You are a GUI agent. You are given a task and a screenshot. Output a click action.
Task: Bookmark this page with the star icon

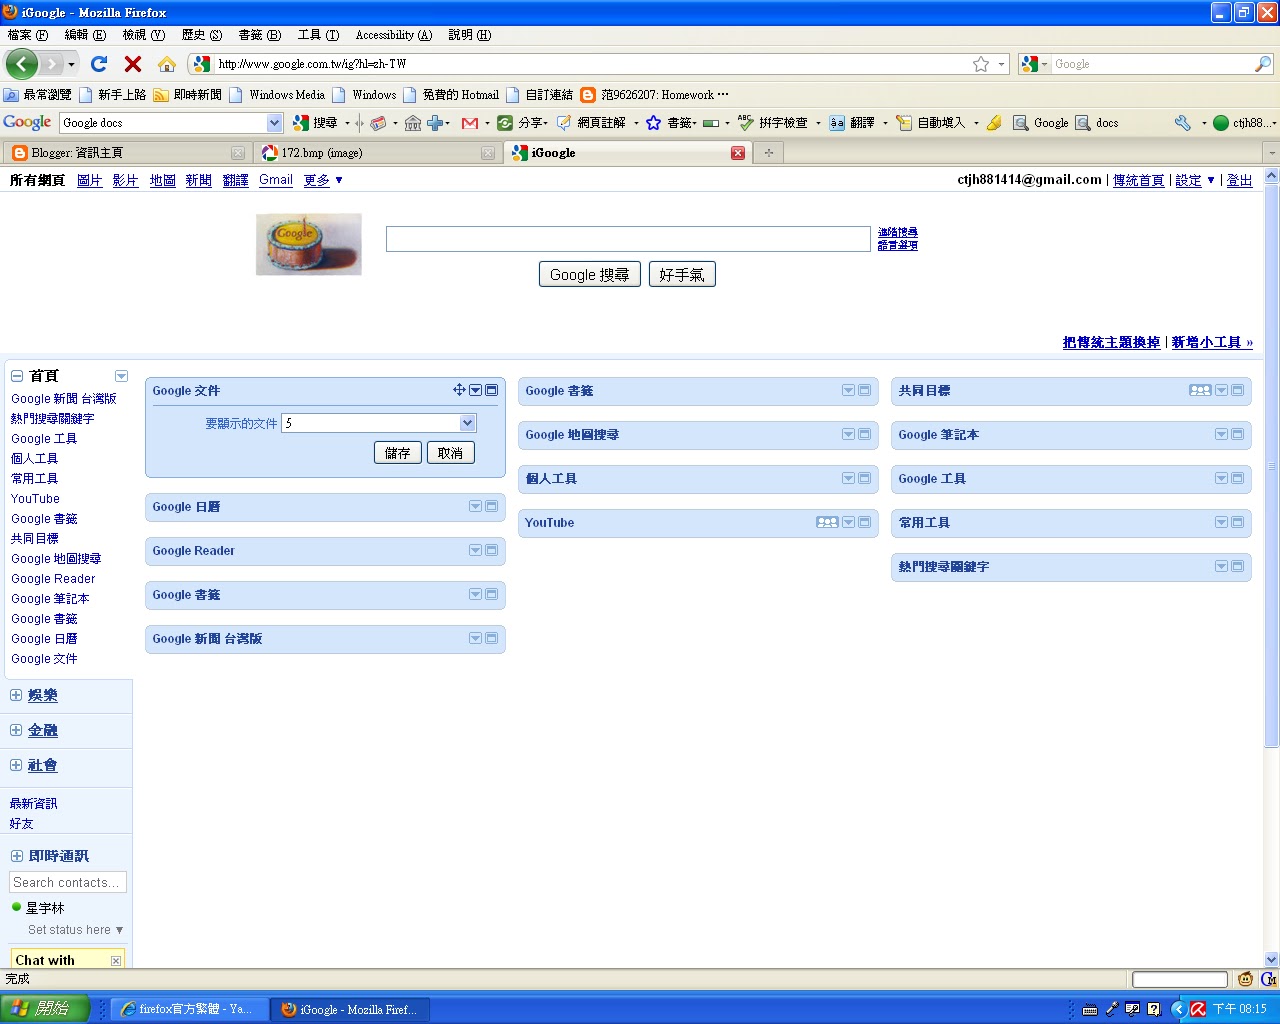point(981,64)
